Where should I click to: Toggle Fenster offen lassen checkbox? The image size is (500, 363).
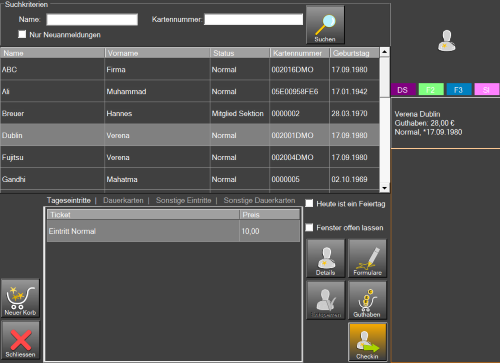(x=309, y=227)
